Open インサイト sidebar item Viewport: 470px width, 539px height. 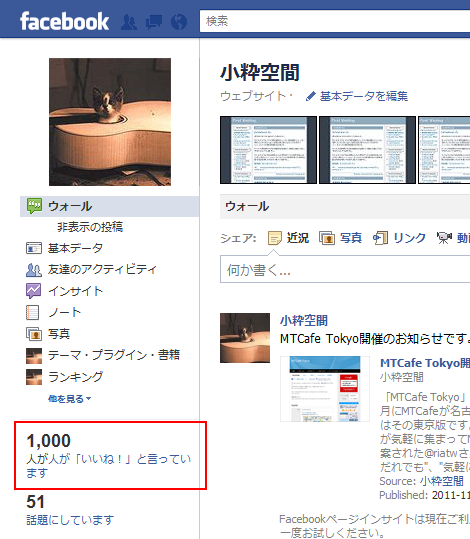point(76,291)
